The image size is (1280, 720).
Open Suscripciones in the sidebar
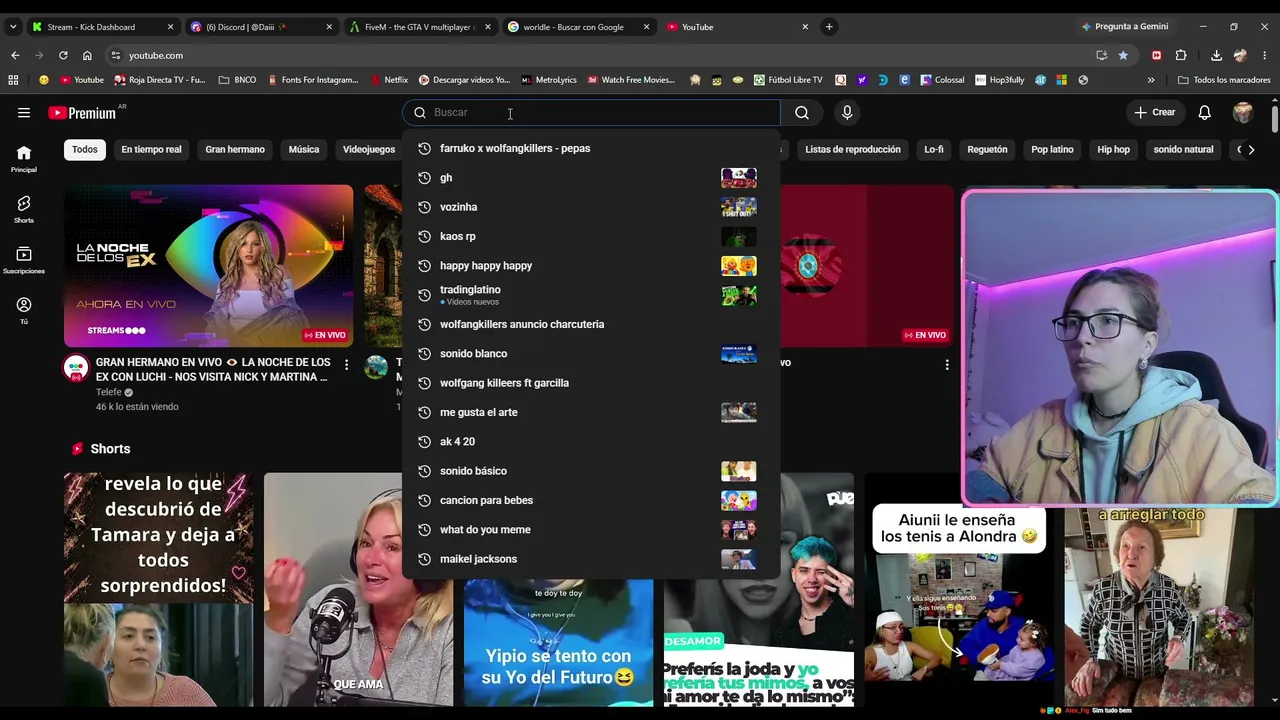pyautogui.click(x=24, y=260)
